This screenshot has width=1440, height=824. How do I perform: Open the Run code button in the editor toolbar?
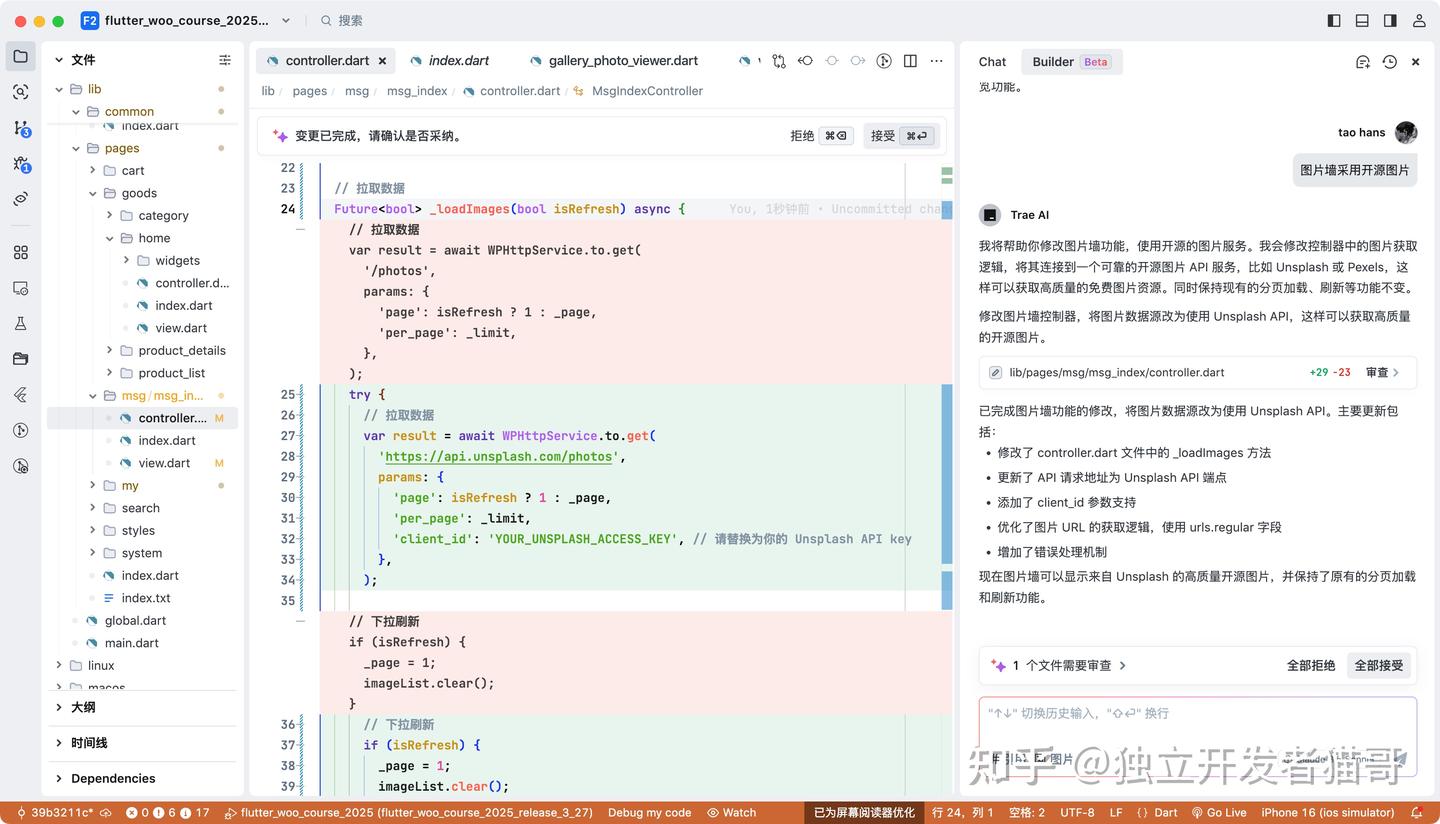[x=884, y=61]
